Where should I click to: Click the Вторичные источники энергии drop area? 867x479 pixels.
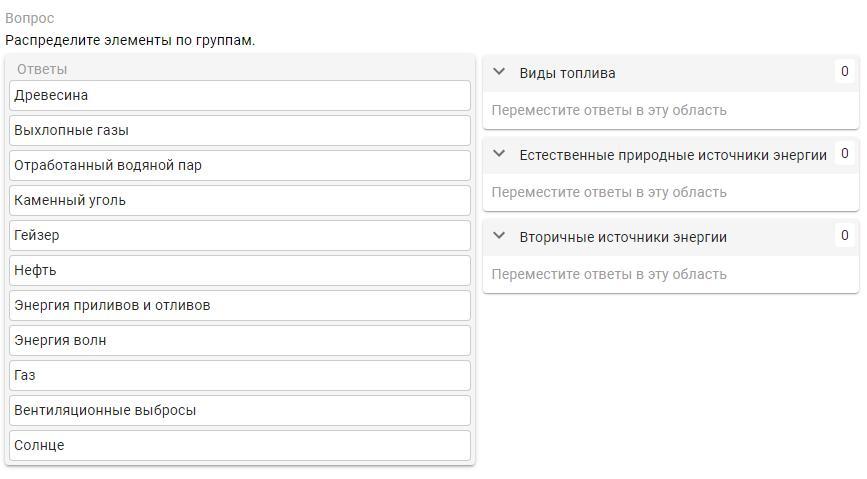(x=670, y=274)
